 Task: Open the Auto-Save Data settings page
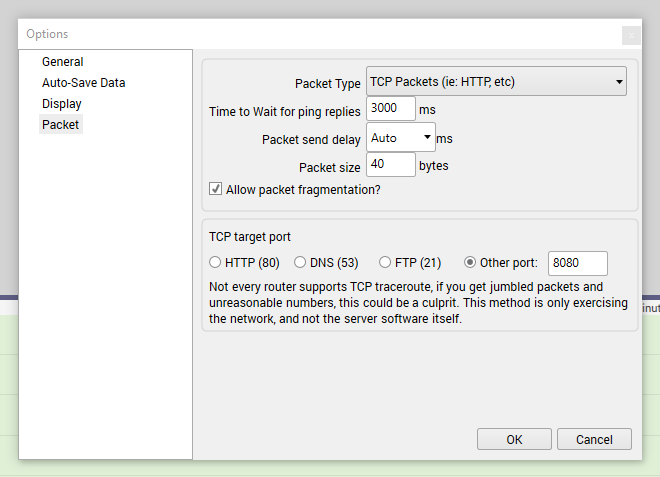pyautogui.click(x=83, y=83)
